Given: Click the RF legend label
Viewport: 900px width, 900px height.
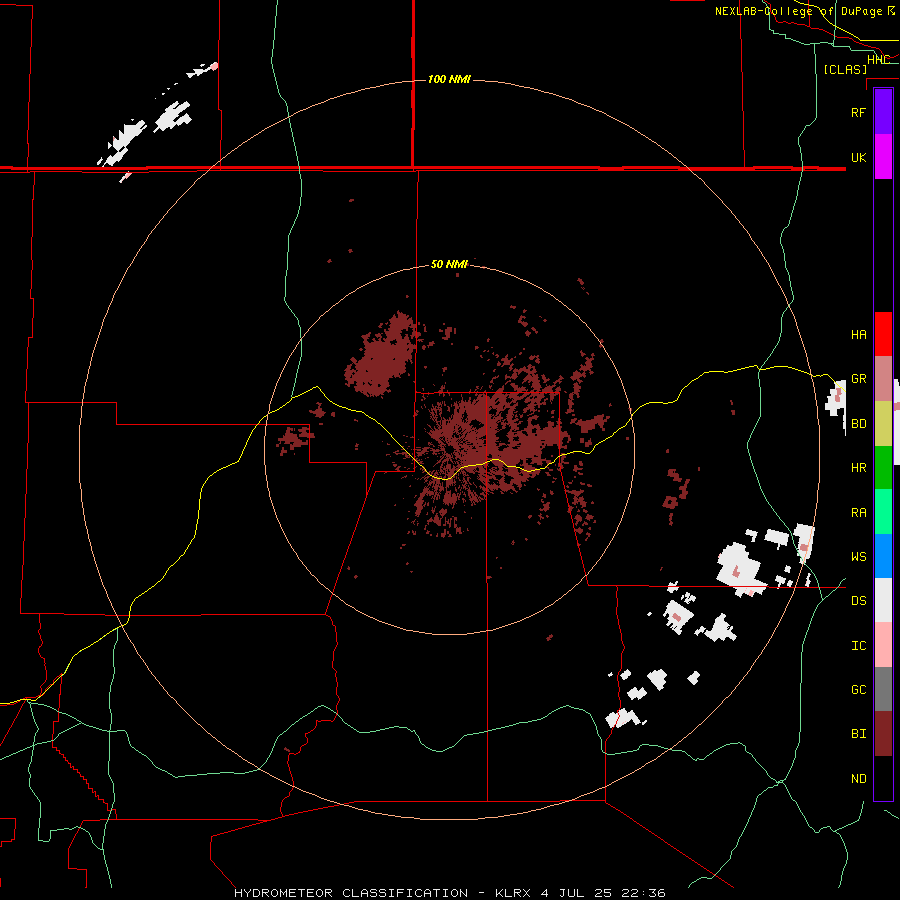Looking at the screenshot, I should click(859, 112).
